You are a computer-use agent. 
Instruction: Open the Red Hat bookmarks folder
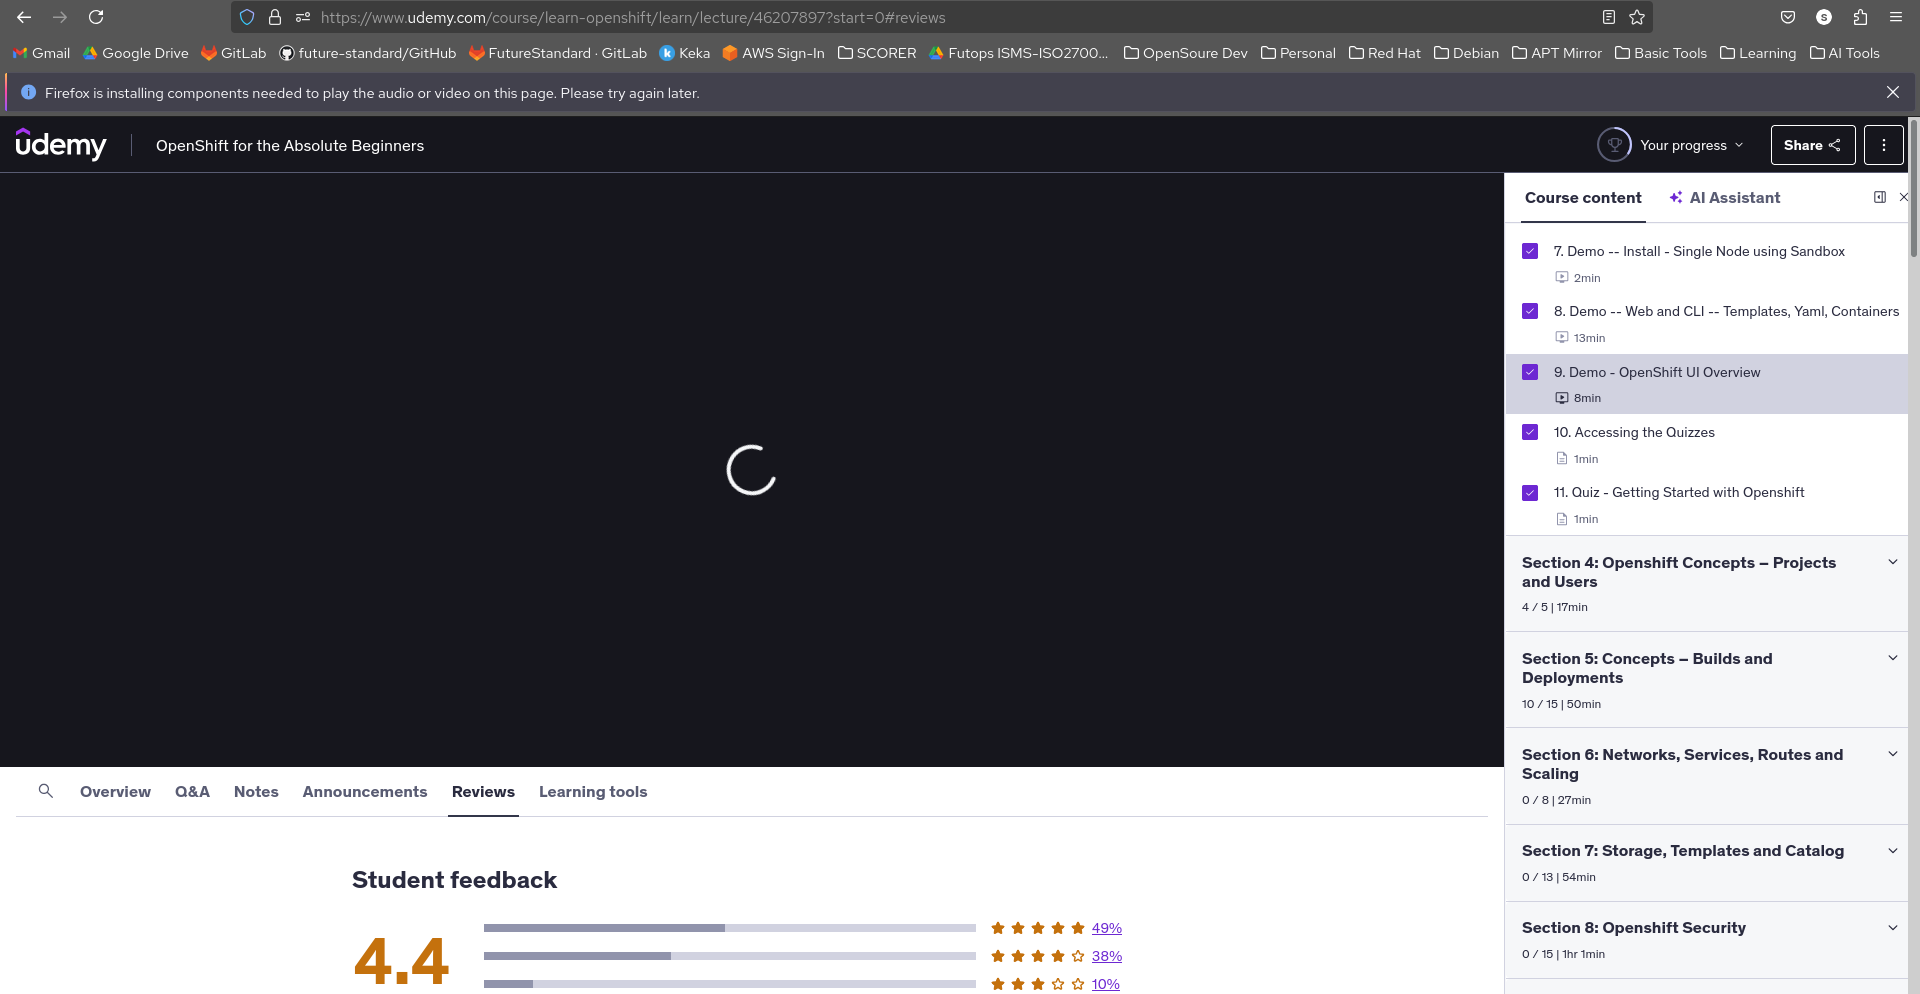pyautogui.click(x=1384, y=53)
